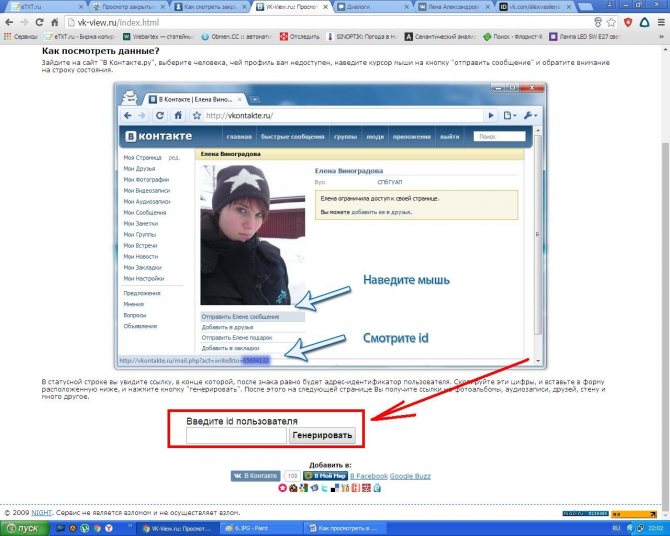The image size is (670, 536).
Task: Open the red shield extension icon
Action: click(628, 22)
